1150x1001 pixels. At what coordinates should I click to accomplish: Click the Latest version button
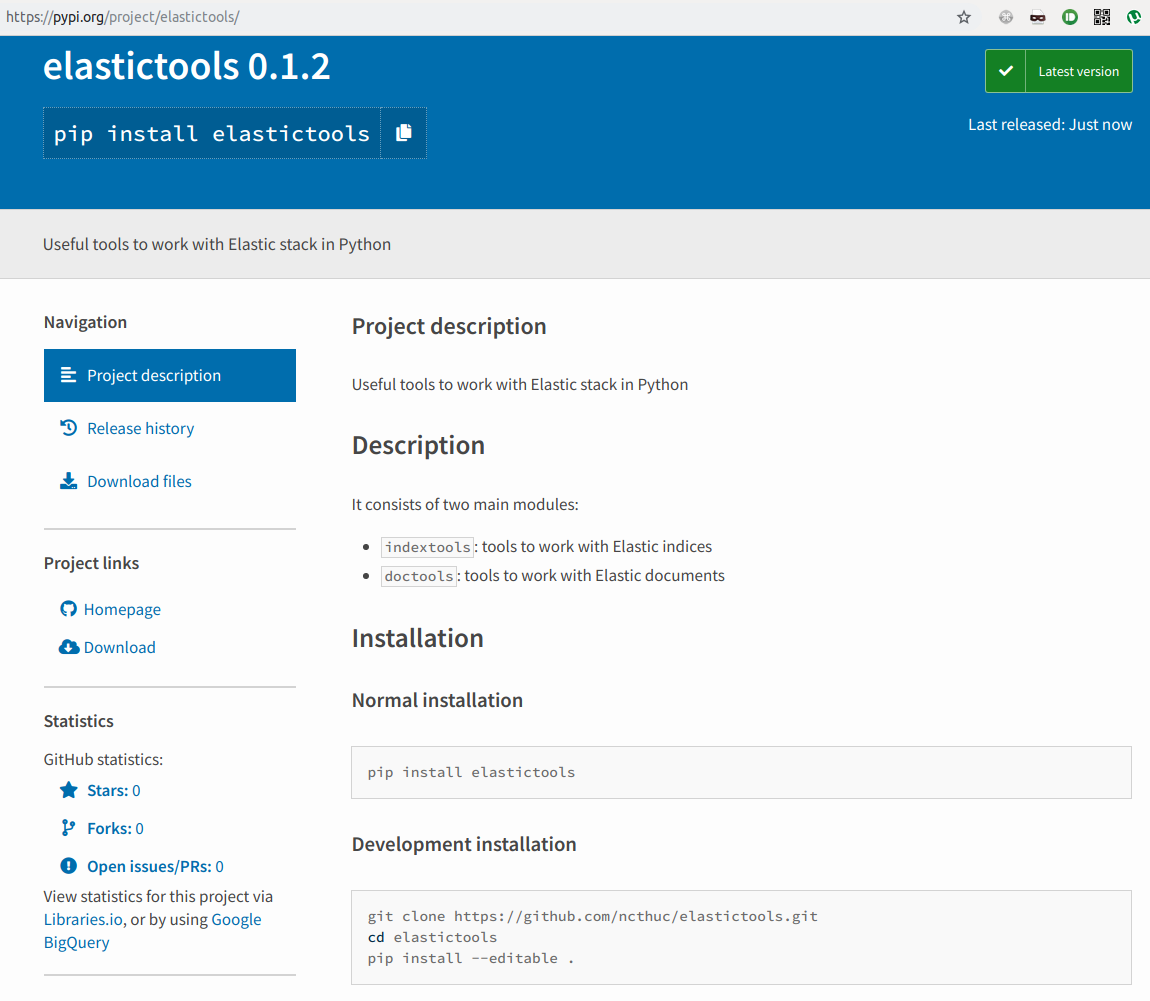pos(1058,71)
